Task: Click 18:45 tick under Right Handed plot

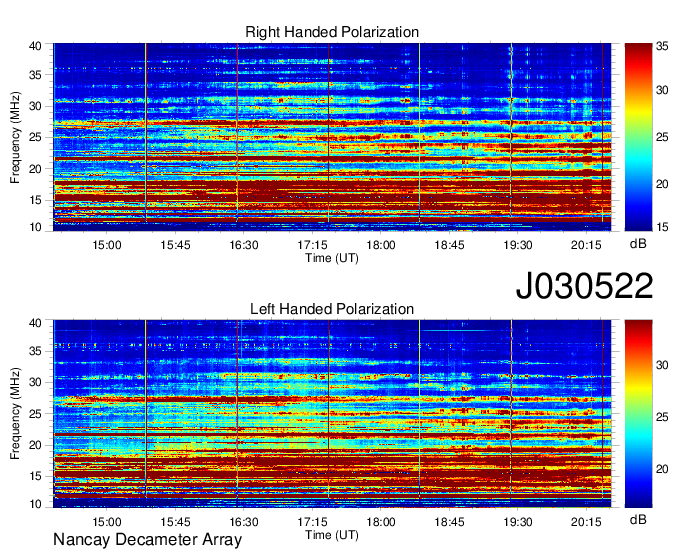Action: [x=449, y=245]
